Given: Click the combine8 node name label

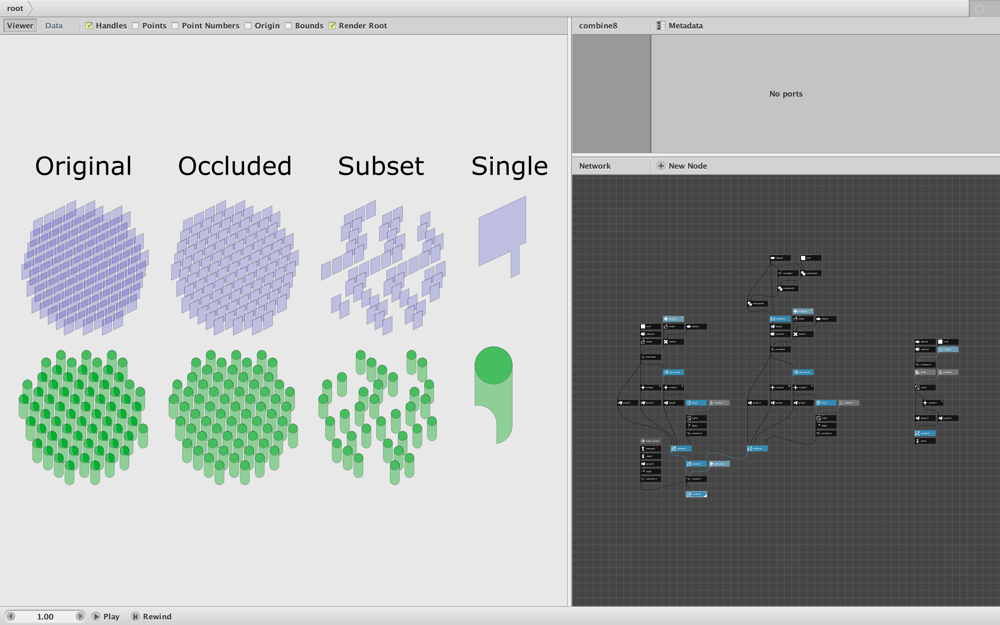Looking at the screenshot, I should pyautogui.click(x=598, y=26).
